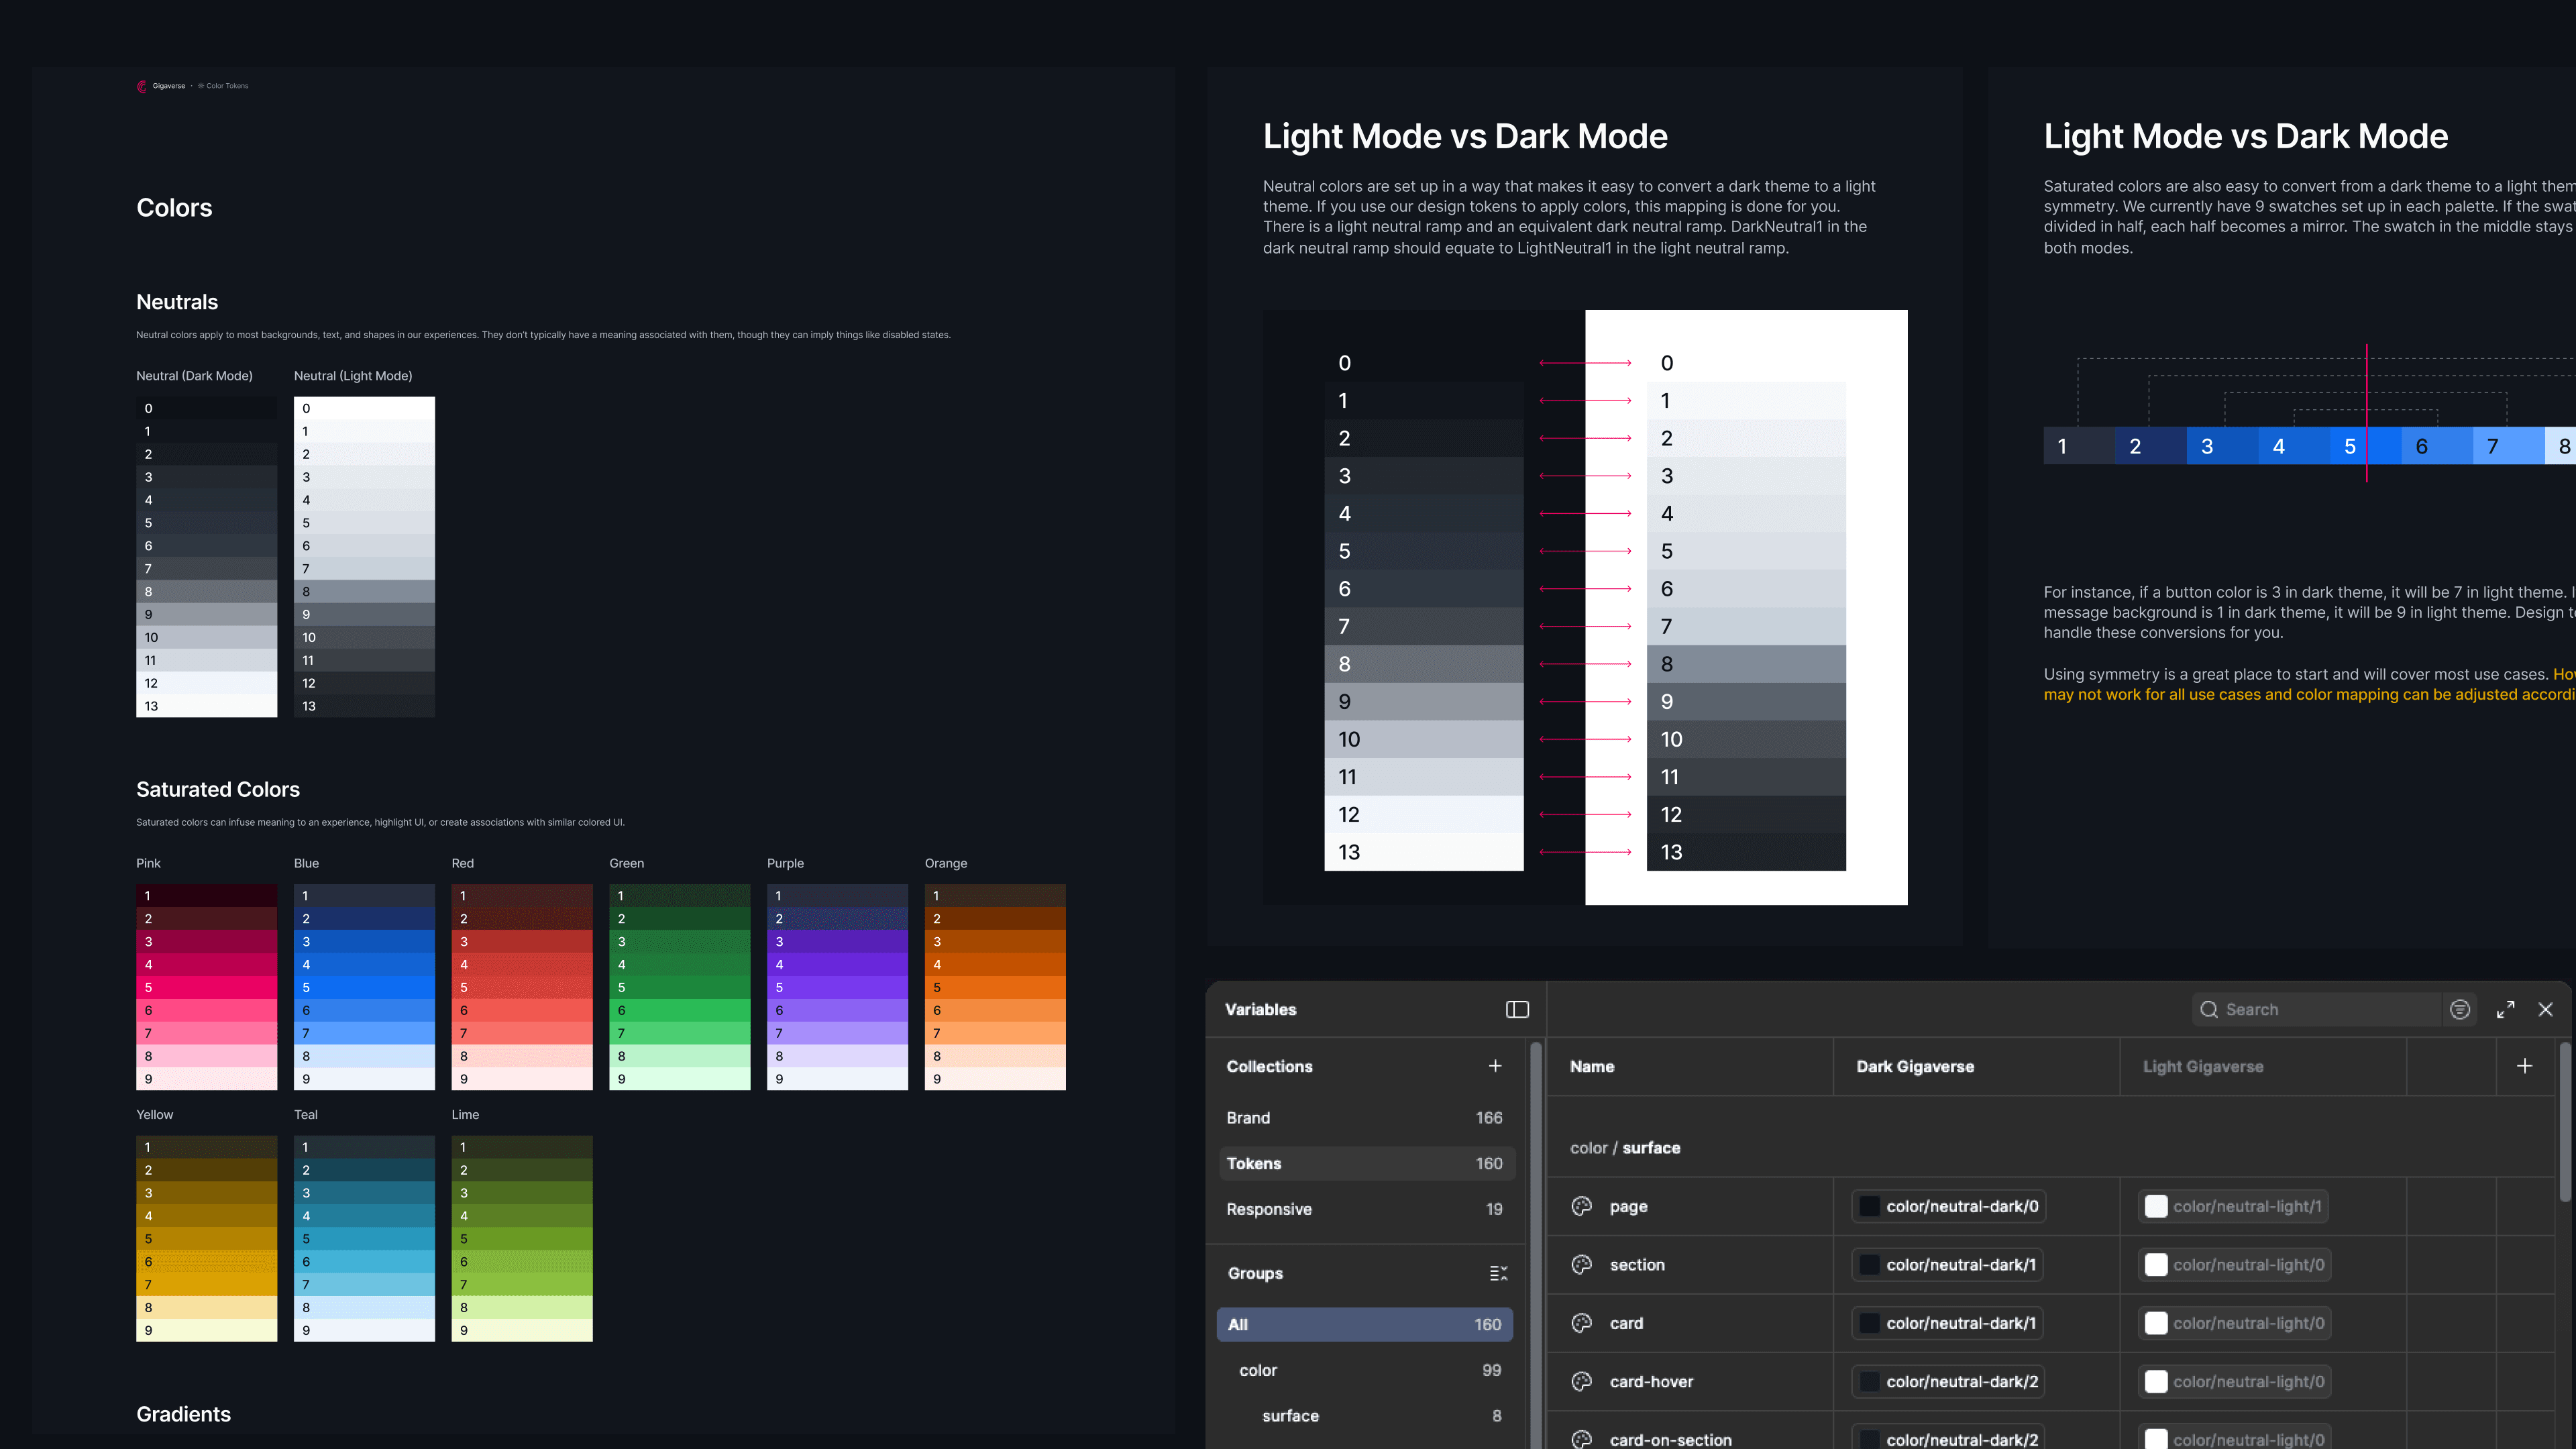Click the color palette icon beside page
This screenshot has width=2576, height=1449.
[1581, 1206]
